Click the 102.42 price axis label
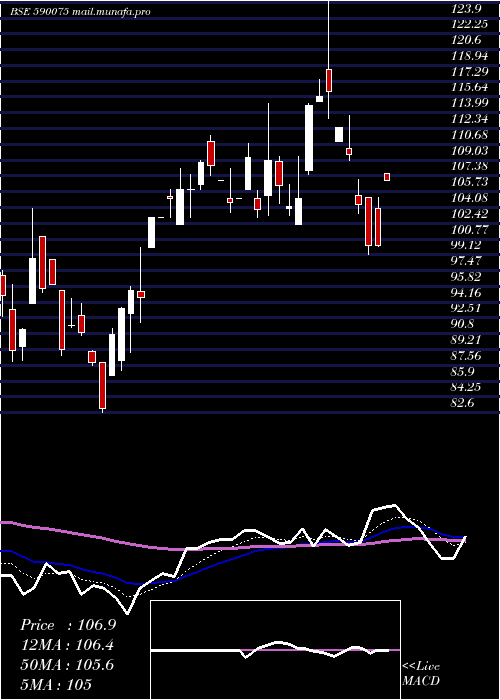 click(x=471, y=213)
